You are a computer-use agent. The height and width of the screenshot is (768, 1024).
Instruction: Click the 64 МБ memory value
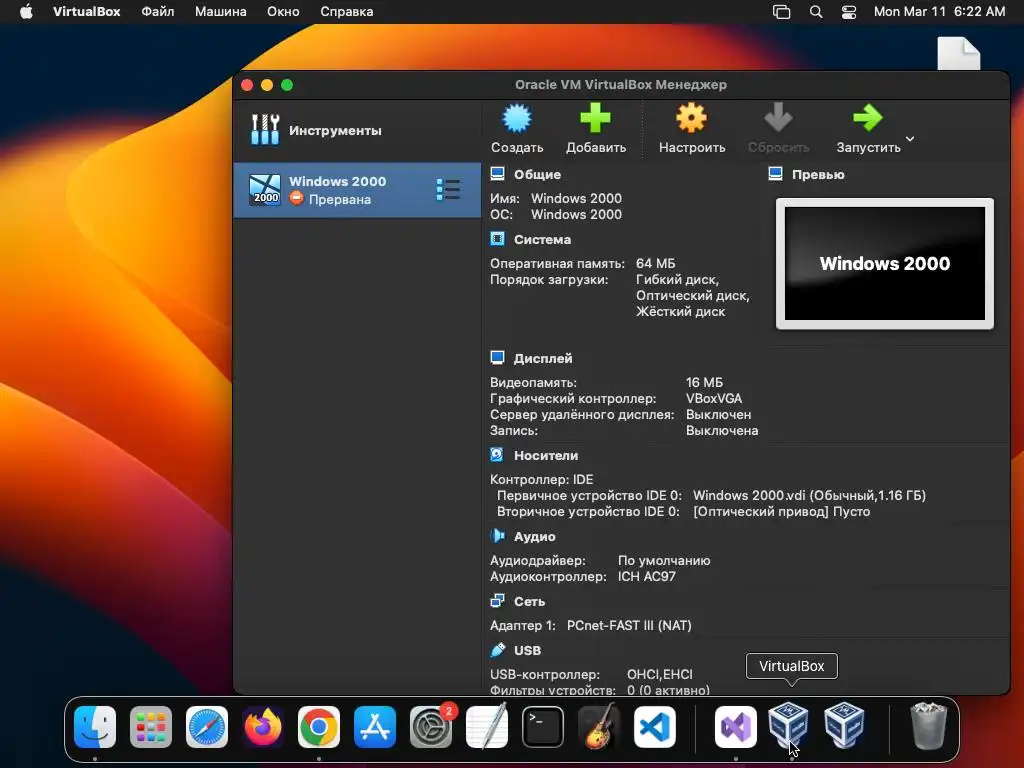(656, 263)
